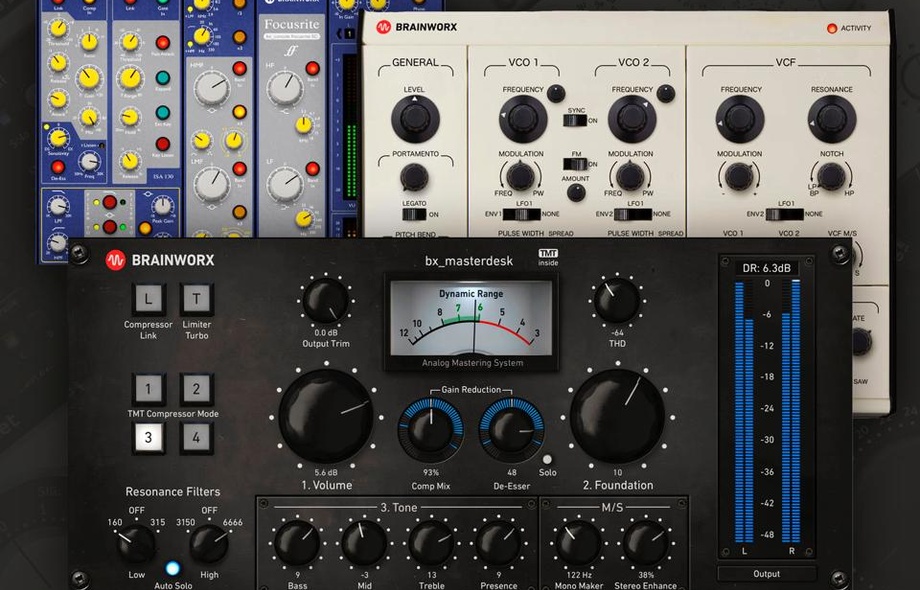The width and height of the screenshot is (920, 590).
Task: Click the VCF Notch knob
Action: (831, 175)
